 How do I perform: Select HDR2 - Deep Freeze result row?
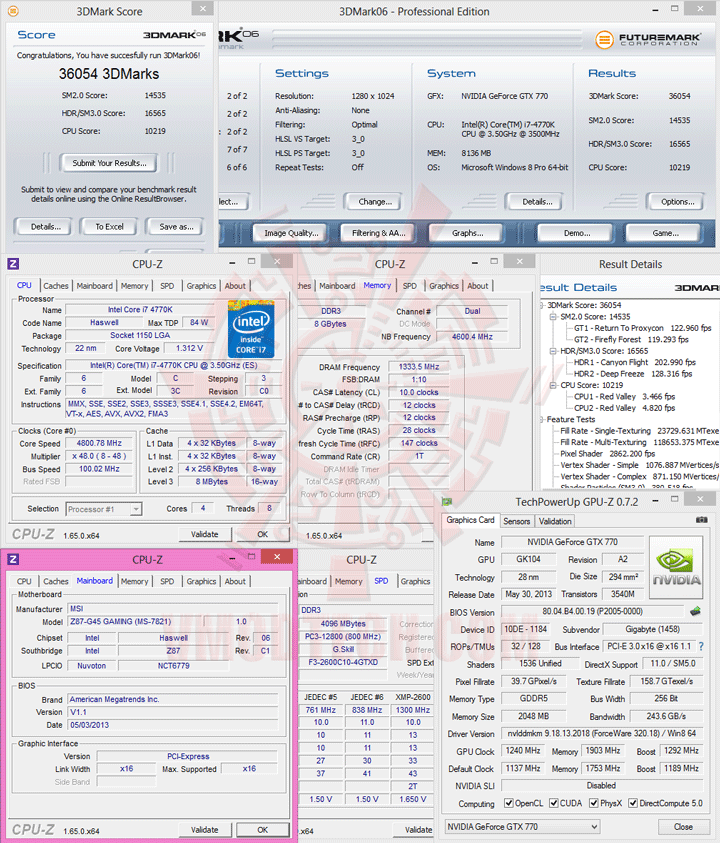[x=632, y=374]
